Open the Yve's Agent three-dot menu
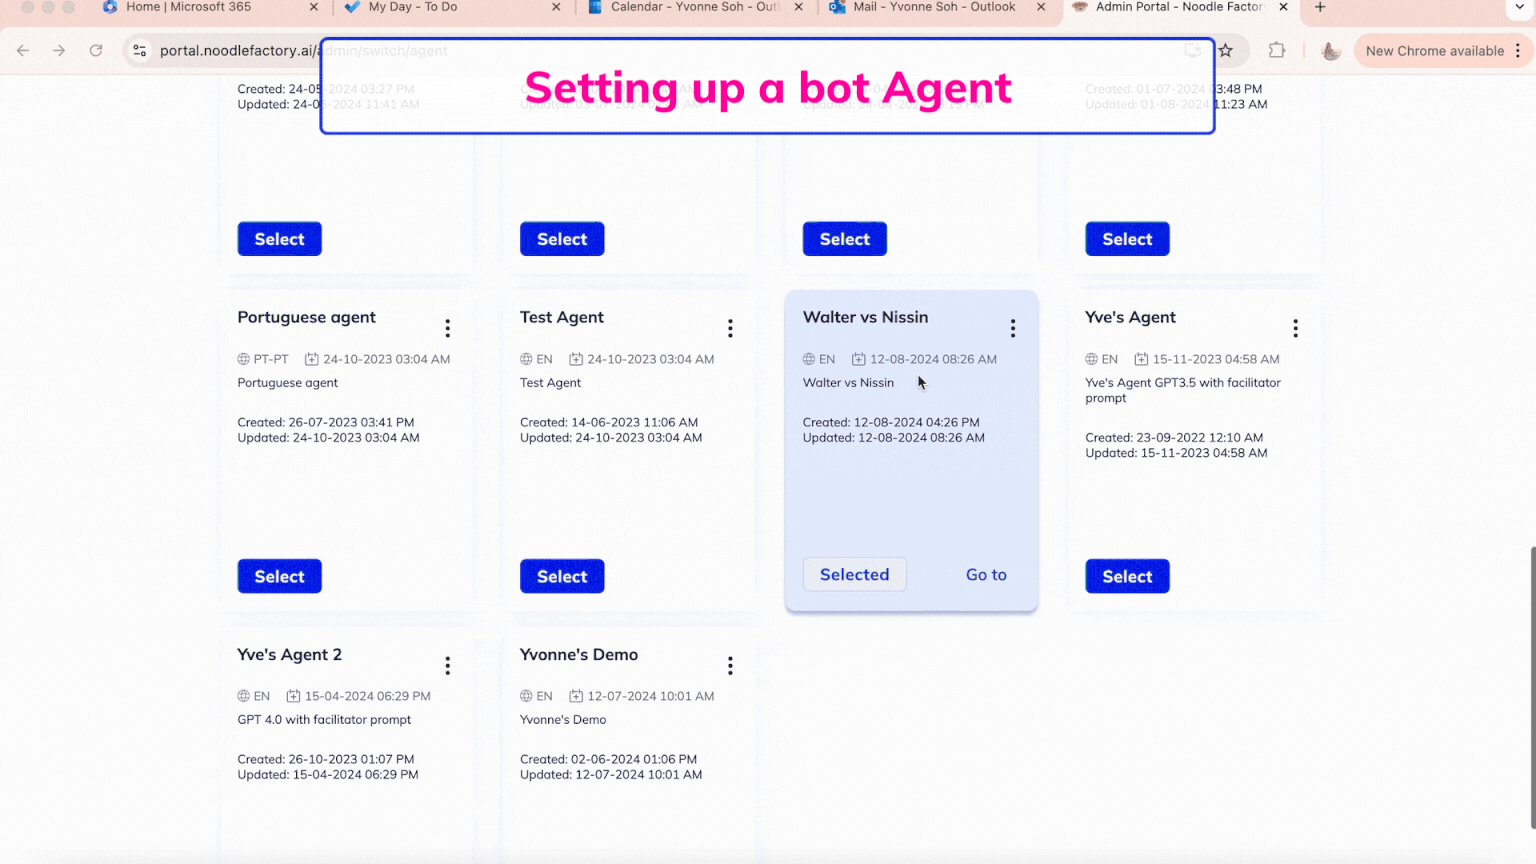This screenshot has height=864, width=1536. pos(1295,328)
